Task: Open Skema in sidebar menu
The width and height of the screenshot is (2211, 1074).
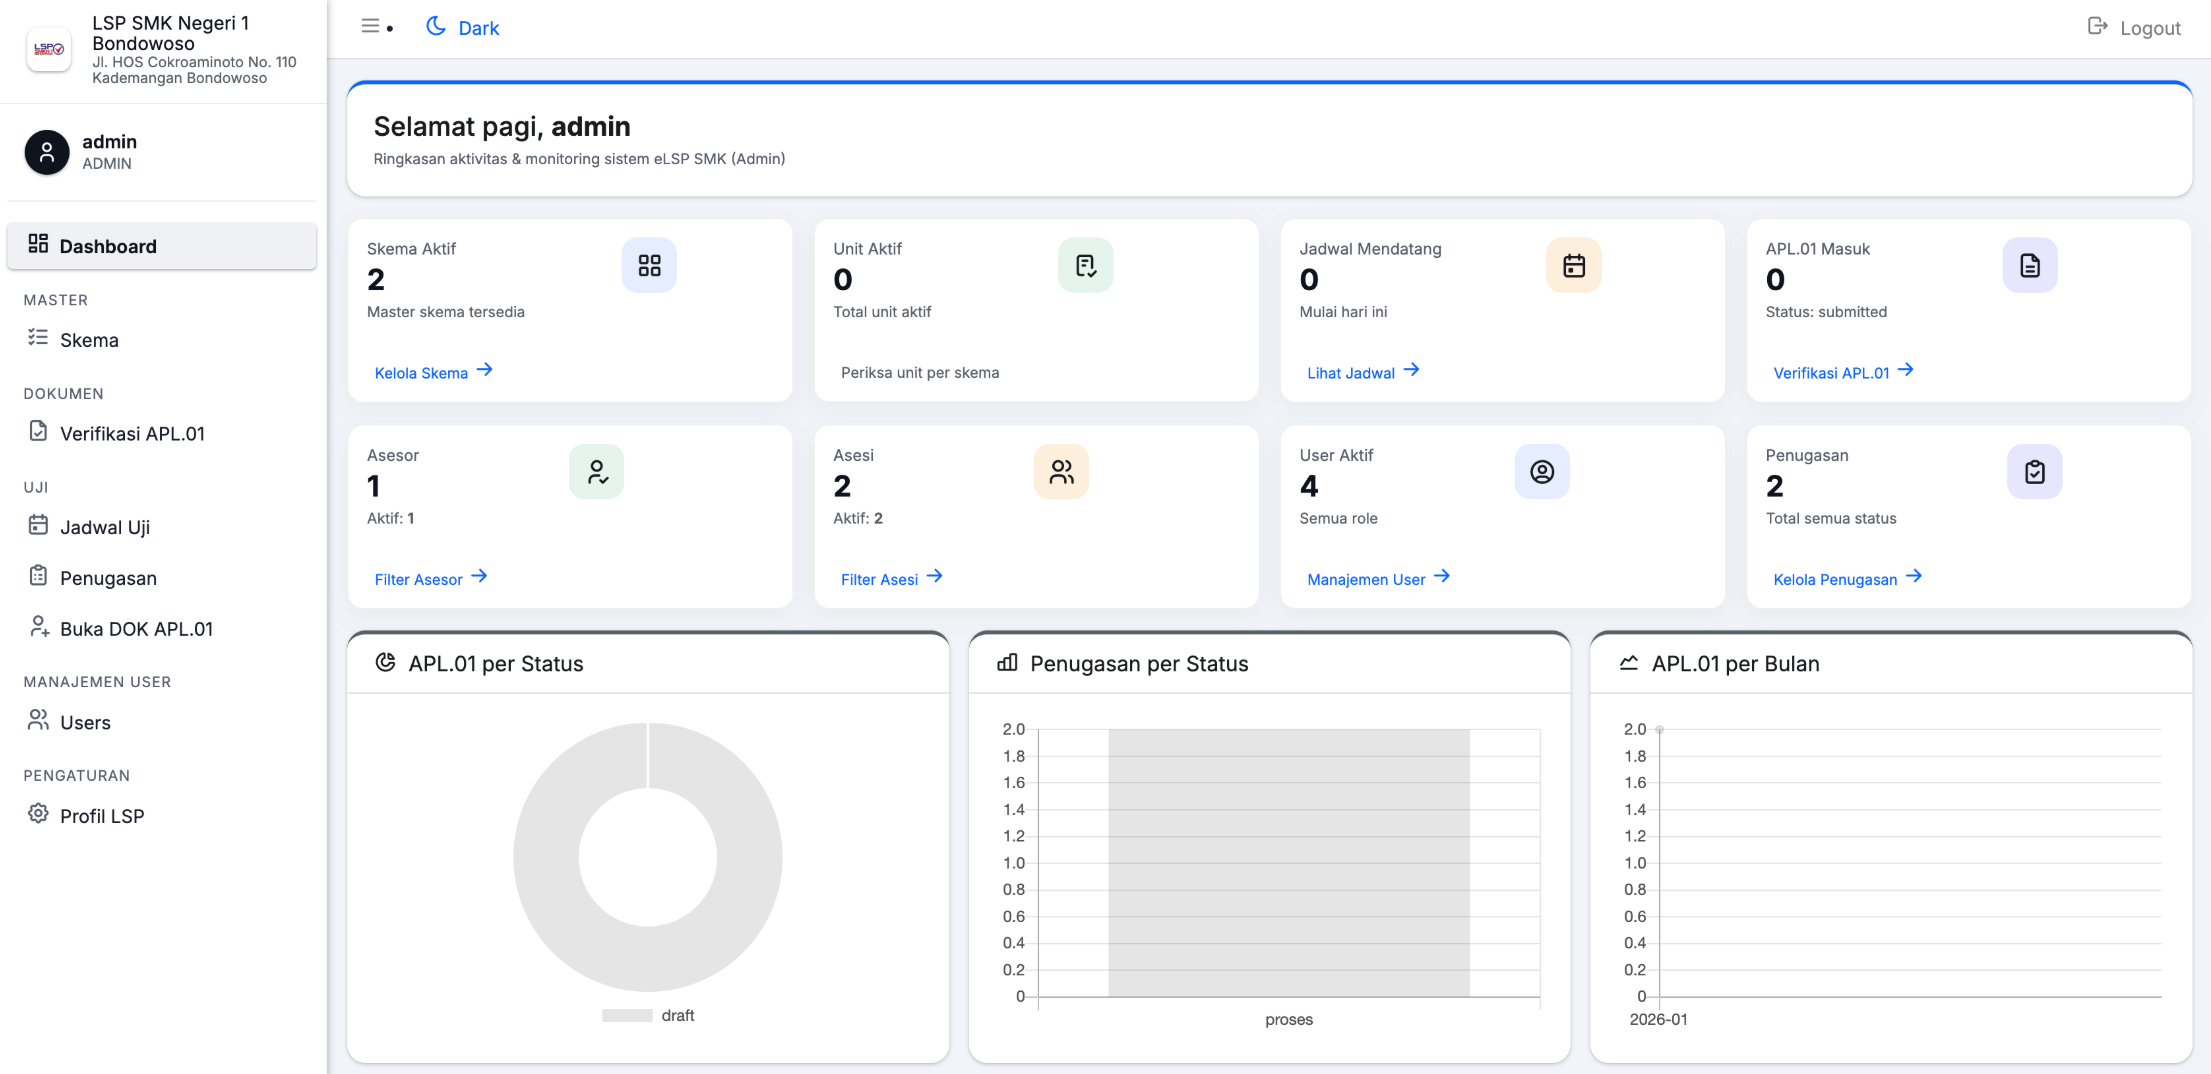Action: click(89, 340)
